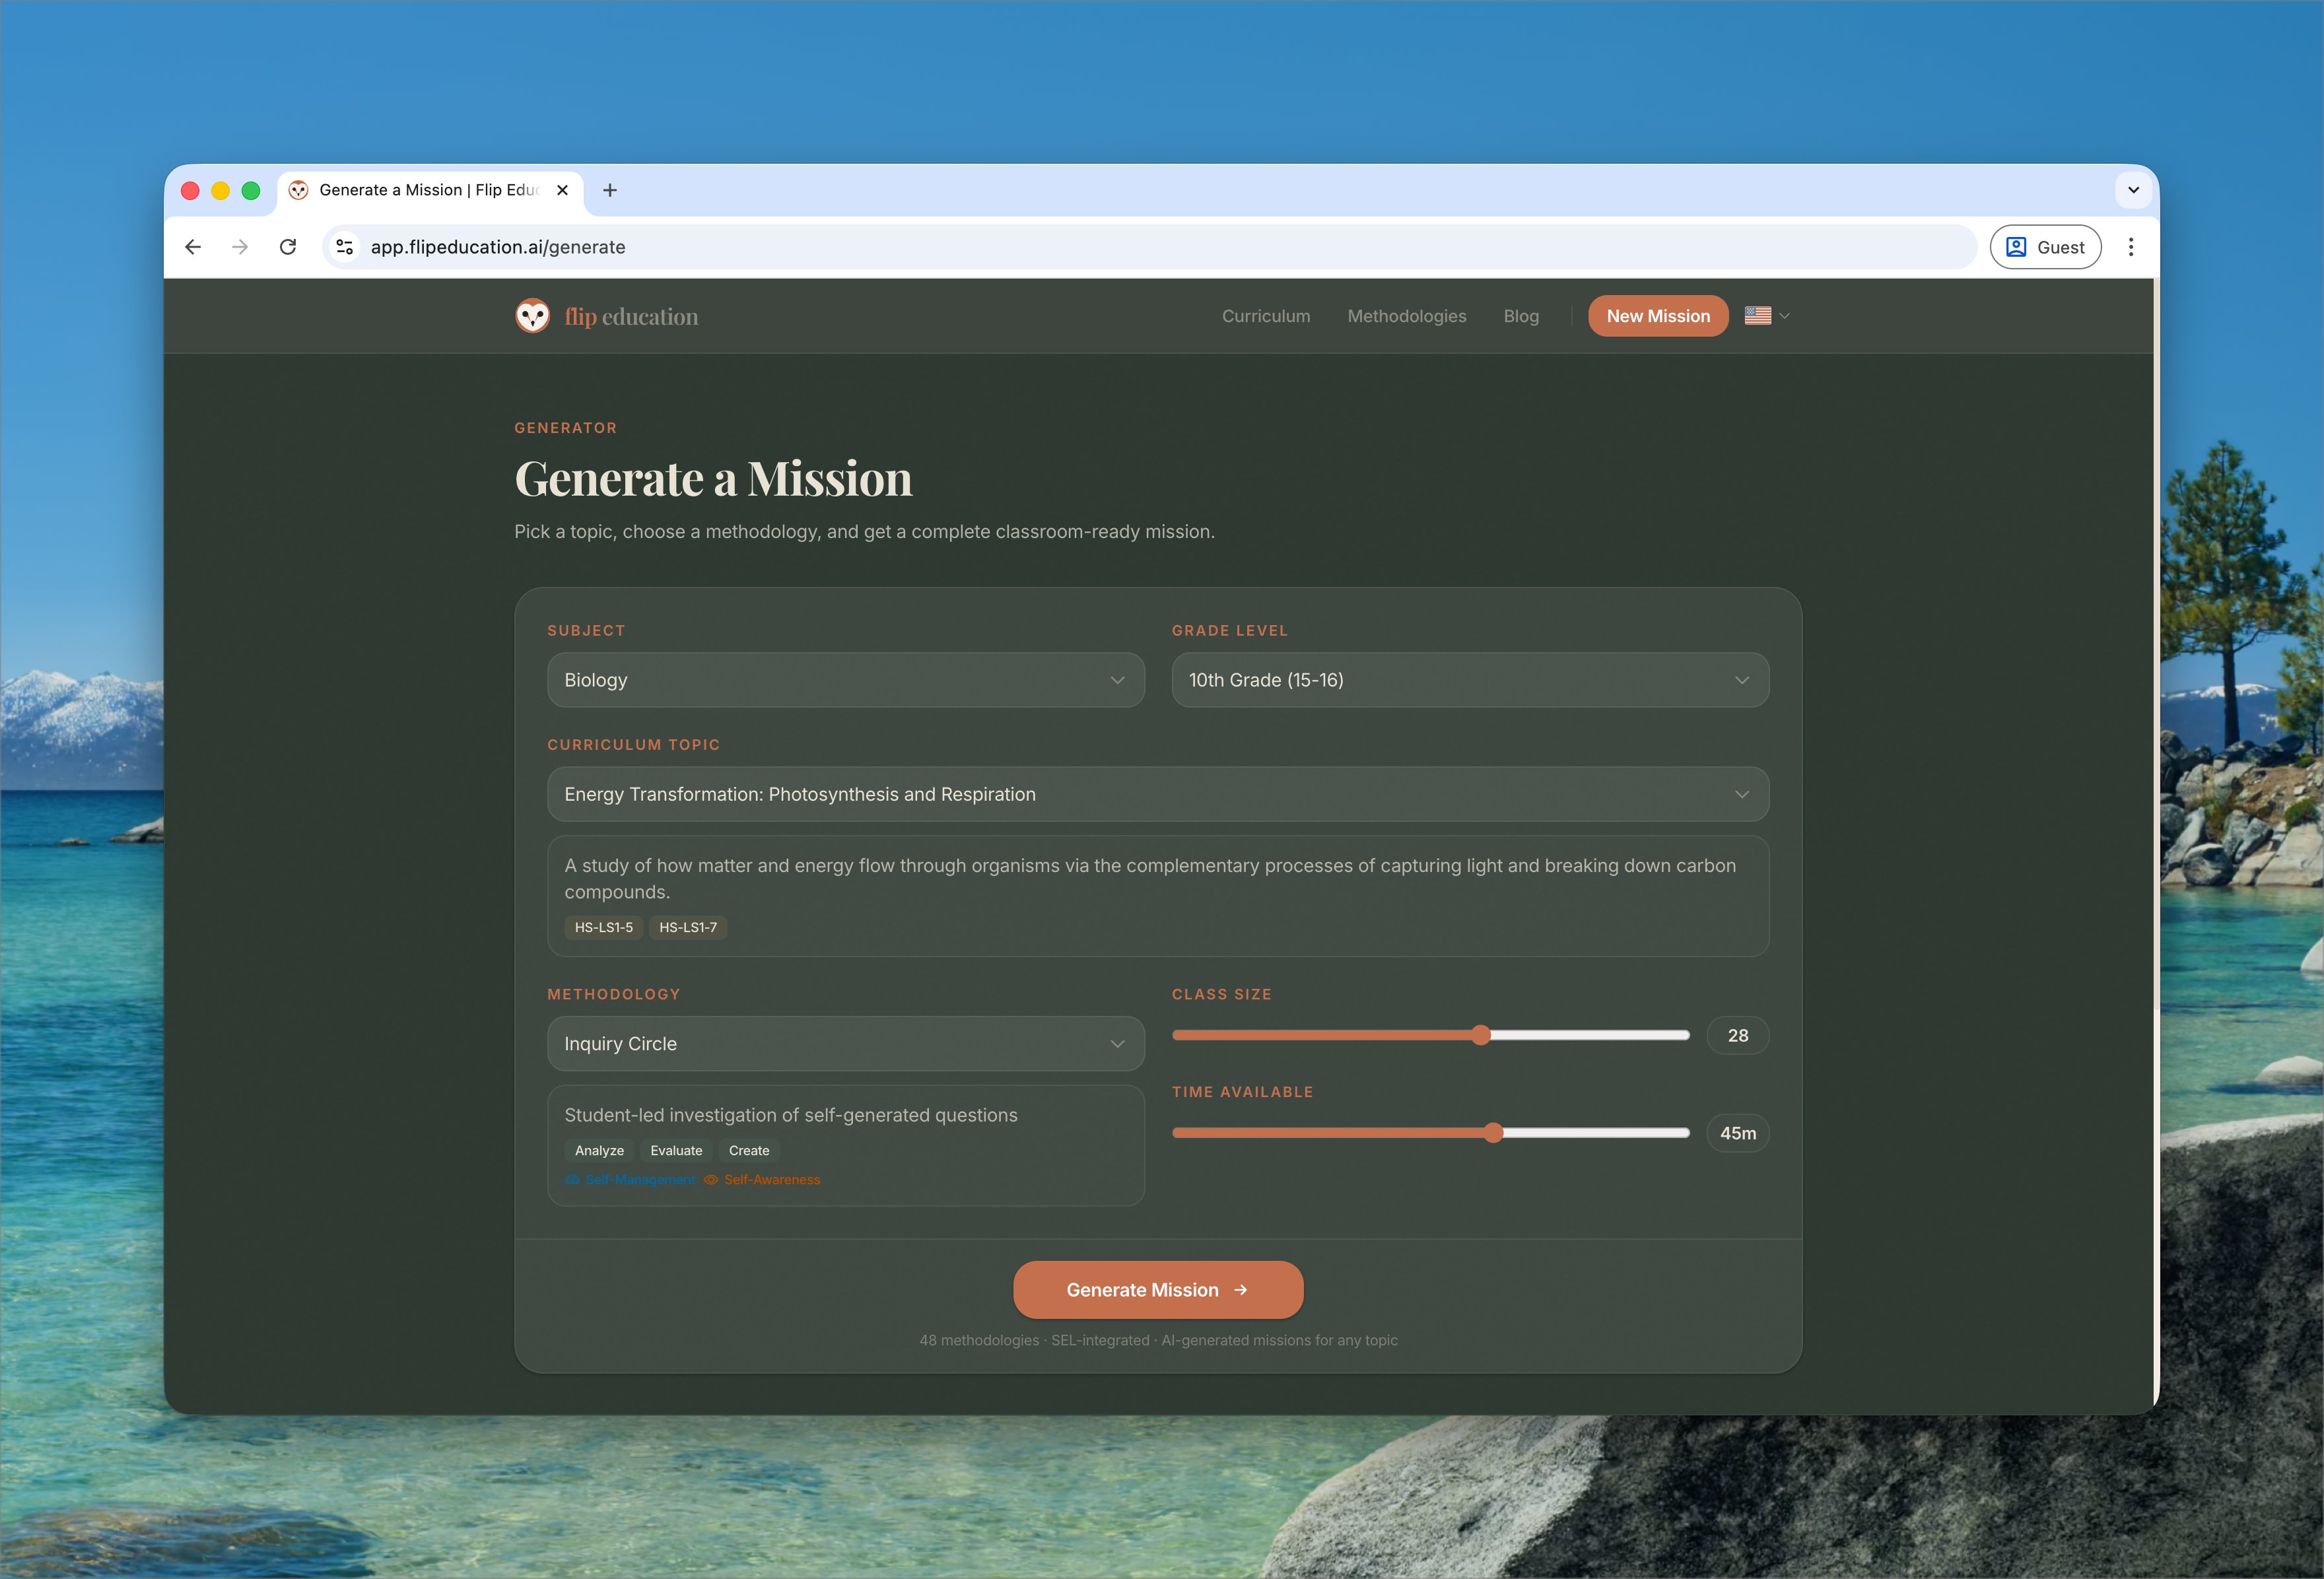
Task: Open the Curriculum Topic dropdown
Action: click(x=1157, y=794)
